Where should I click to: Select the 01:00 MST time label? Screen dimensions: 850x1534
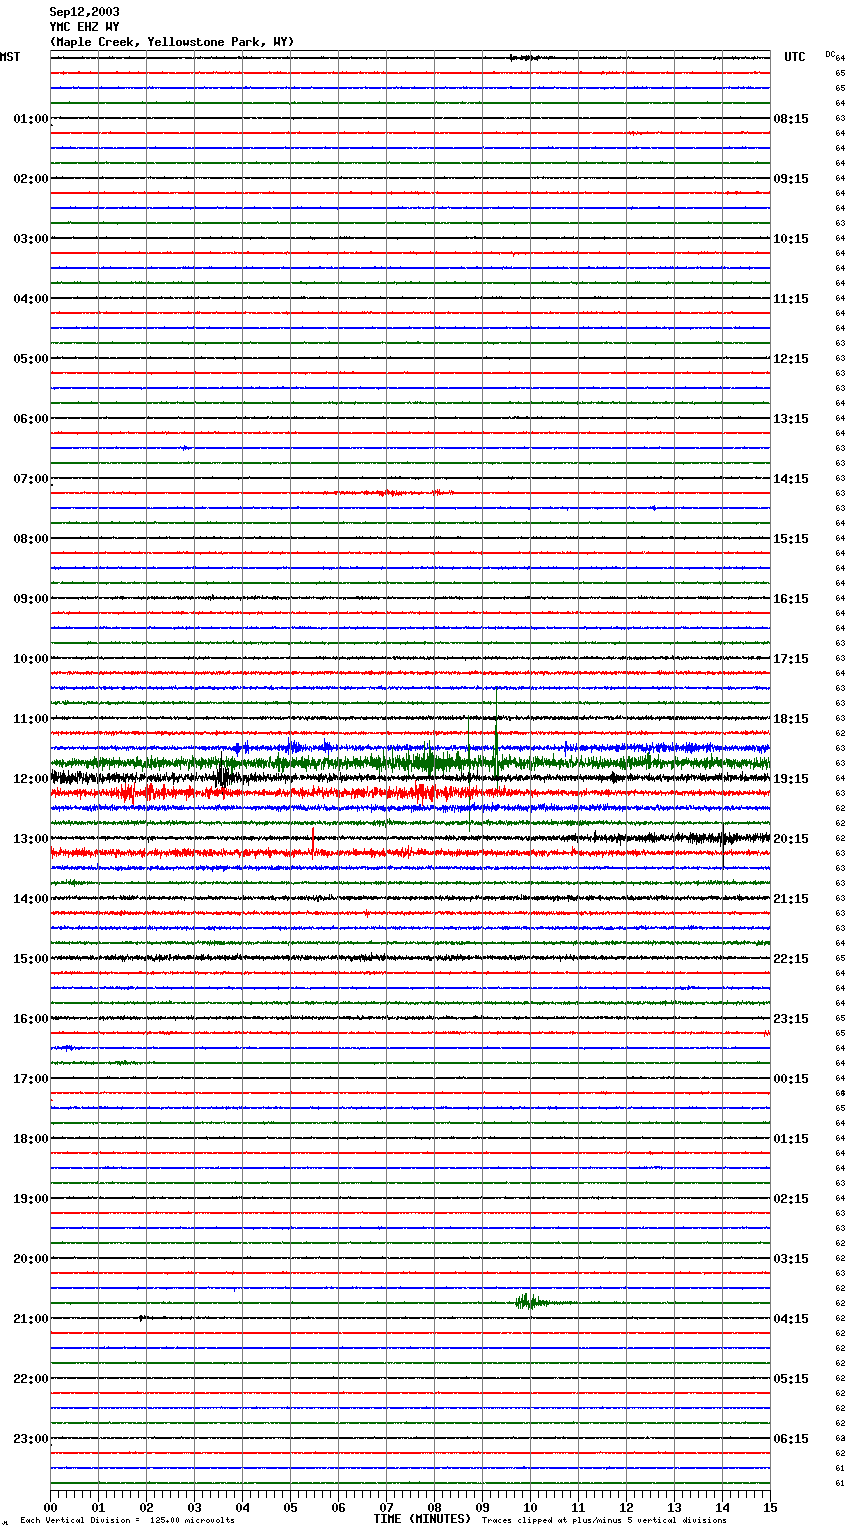click(x=31, y=119)
